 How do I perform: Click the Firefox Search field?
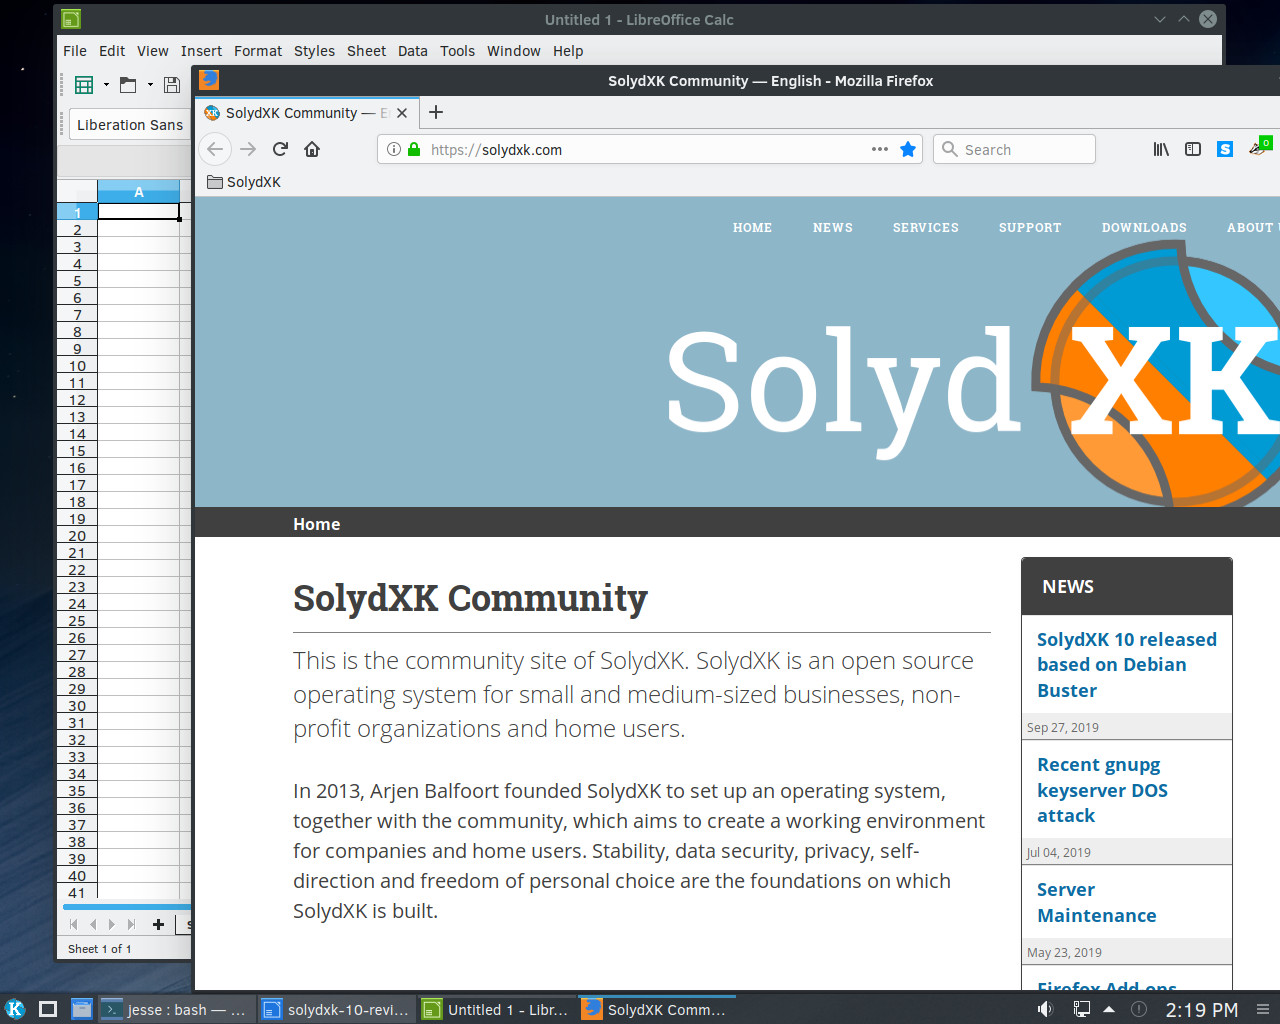tap(1014, 149)
